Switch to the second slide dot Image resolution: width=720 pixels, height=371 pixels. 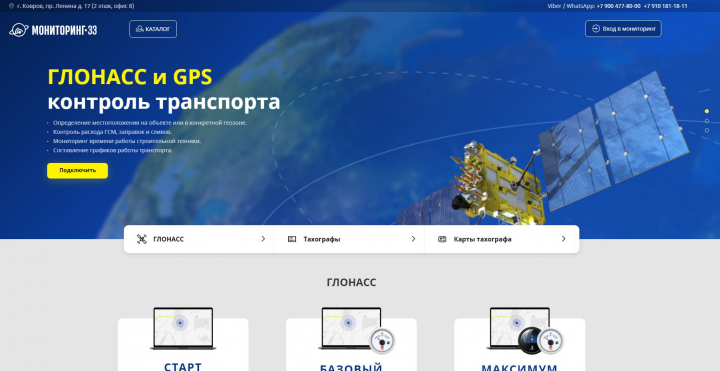707,121
